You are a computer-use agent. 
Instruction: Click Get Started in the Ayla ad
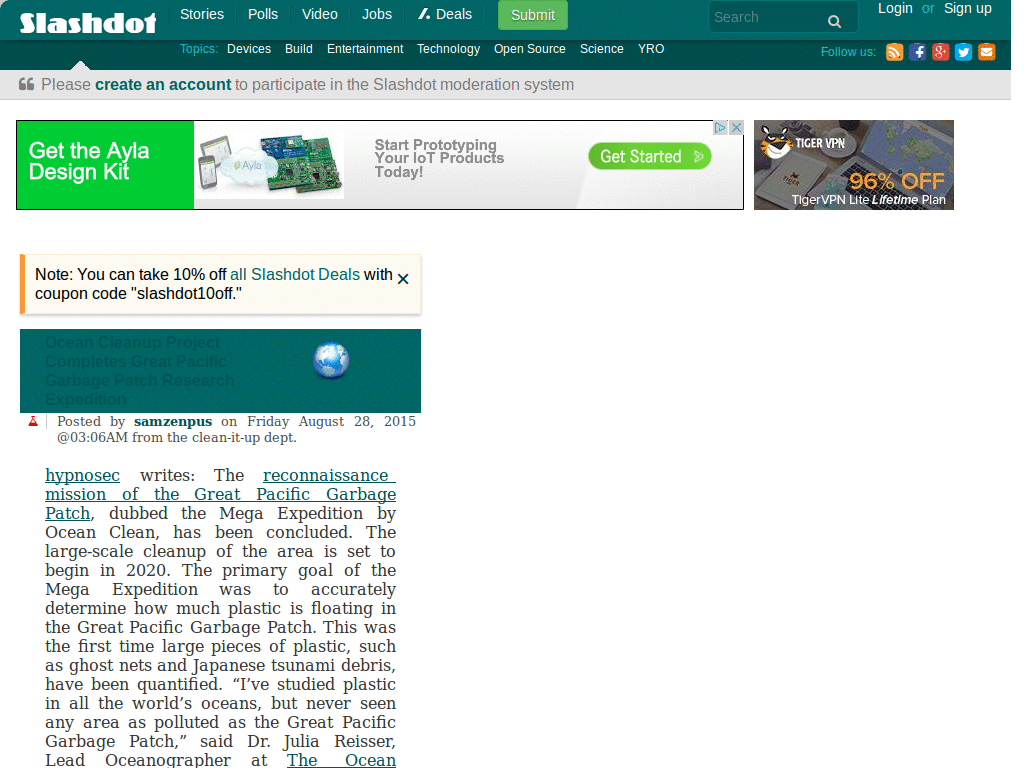(x=649, y=157)
